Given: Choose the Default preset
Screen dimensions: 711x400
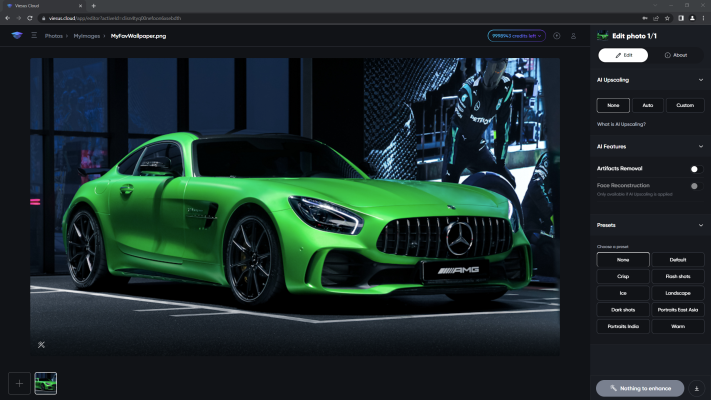Looking at the screenshot, I should click(678, 260).
